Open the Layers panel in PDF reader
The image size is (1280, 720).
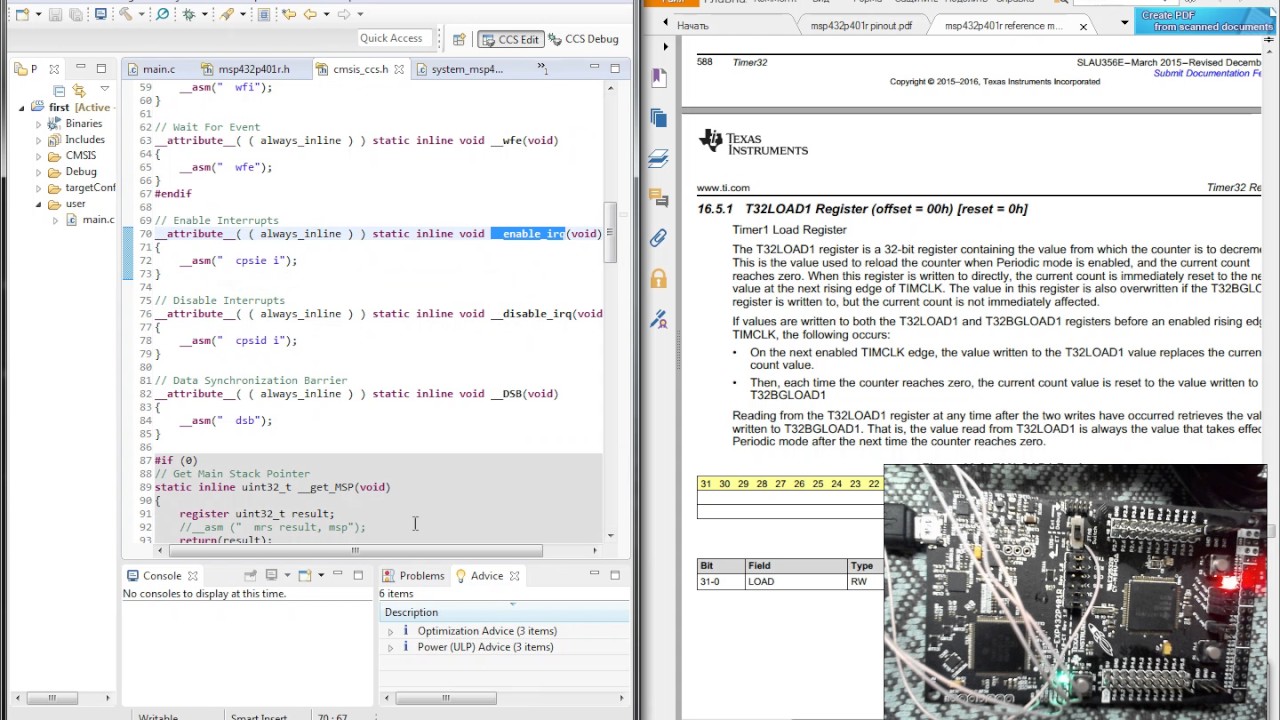658,157
